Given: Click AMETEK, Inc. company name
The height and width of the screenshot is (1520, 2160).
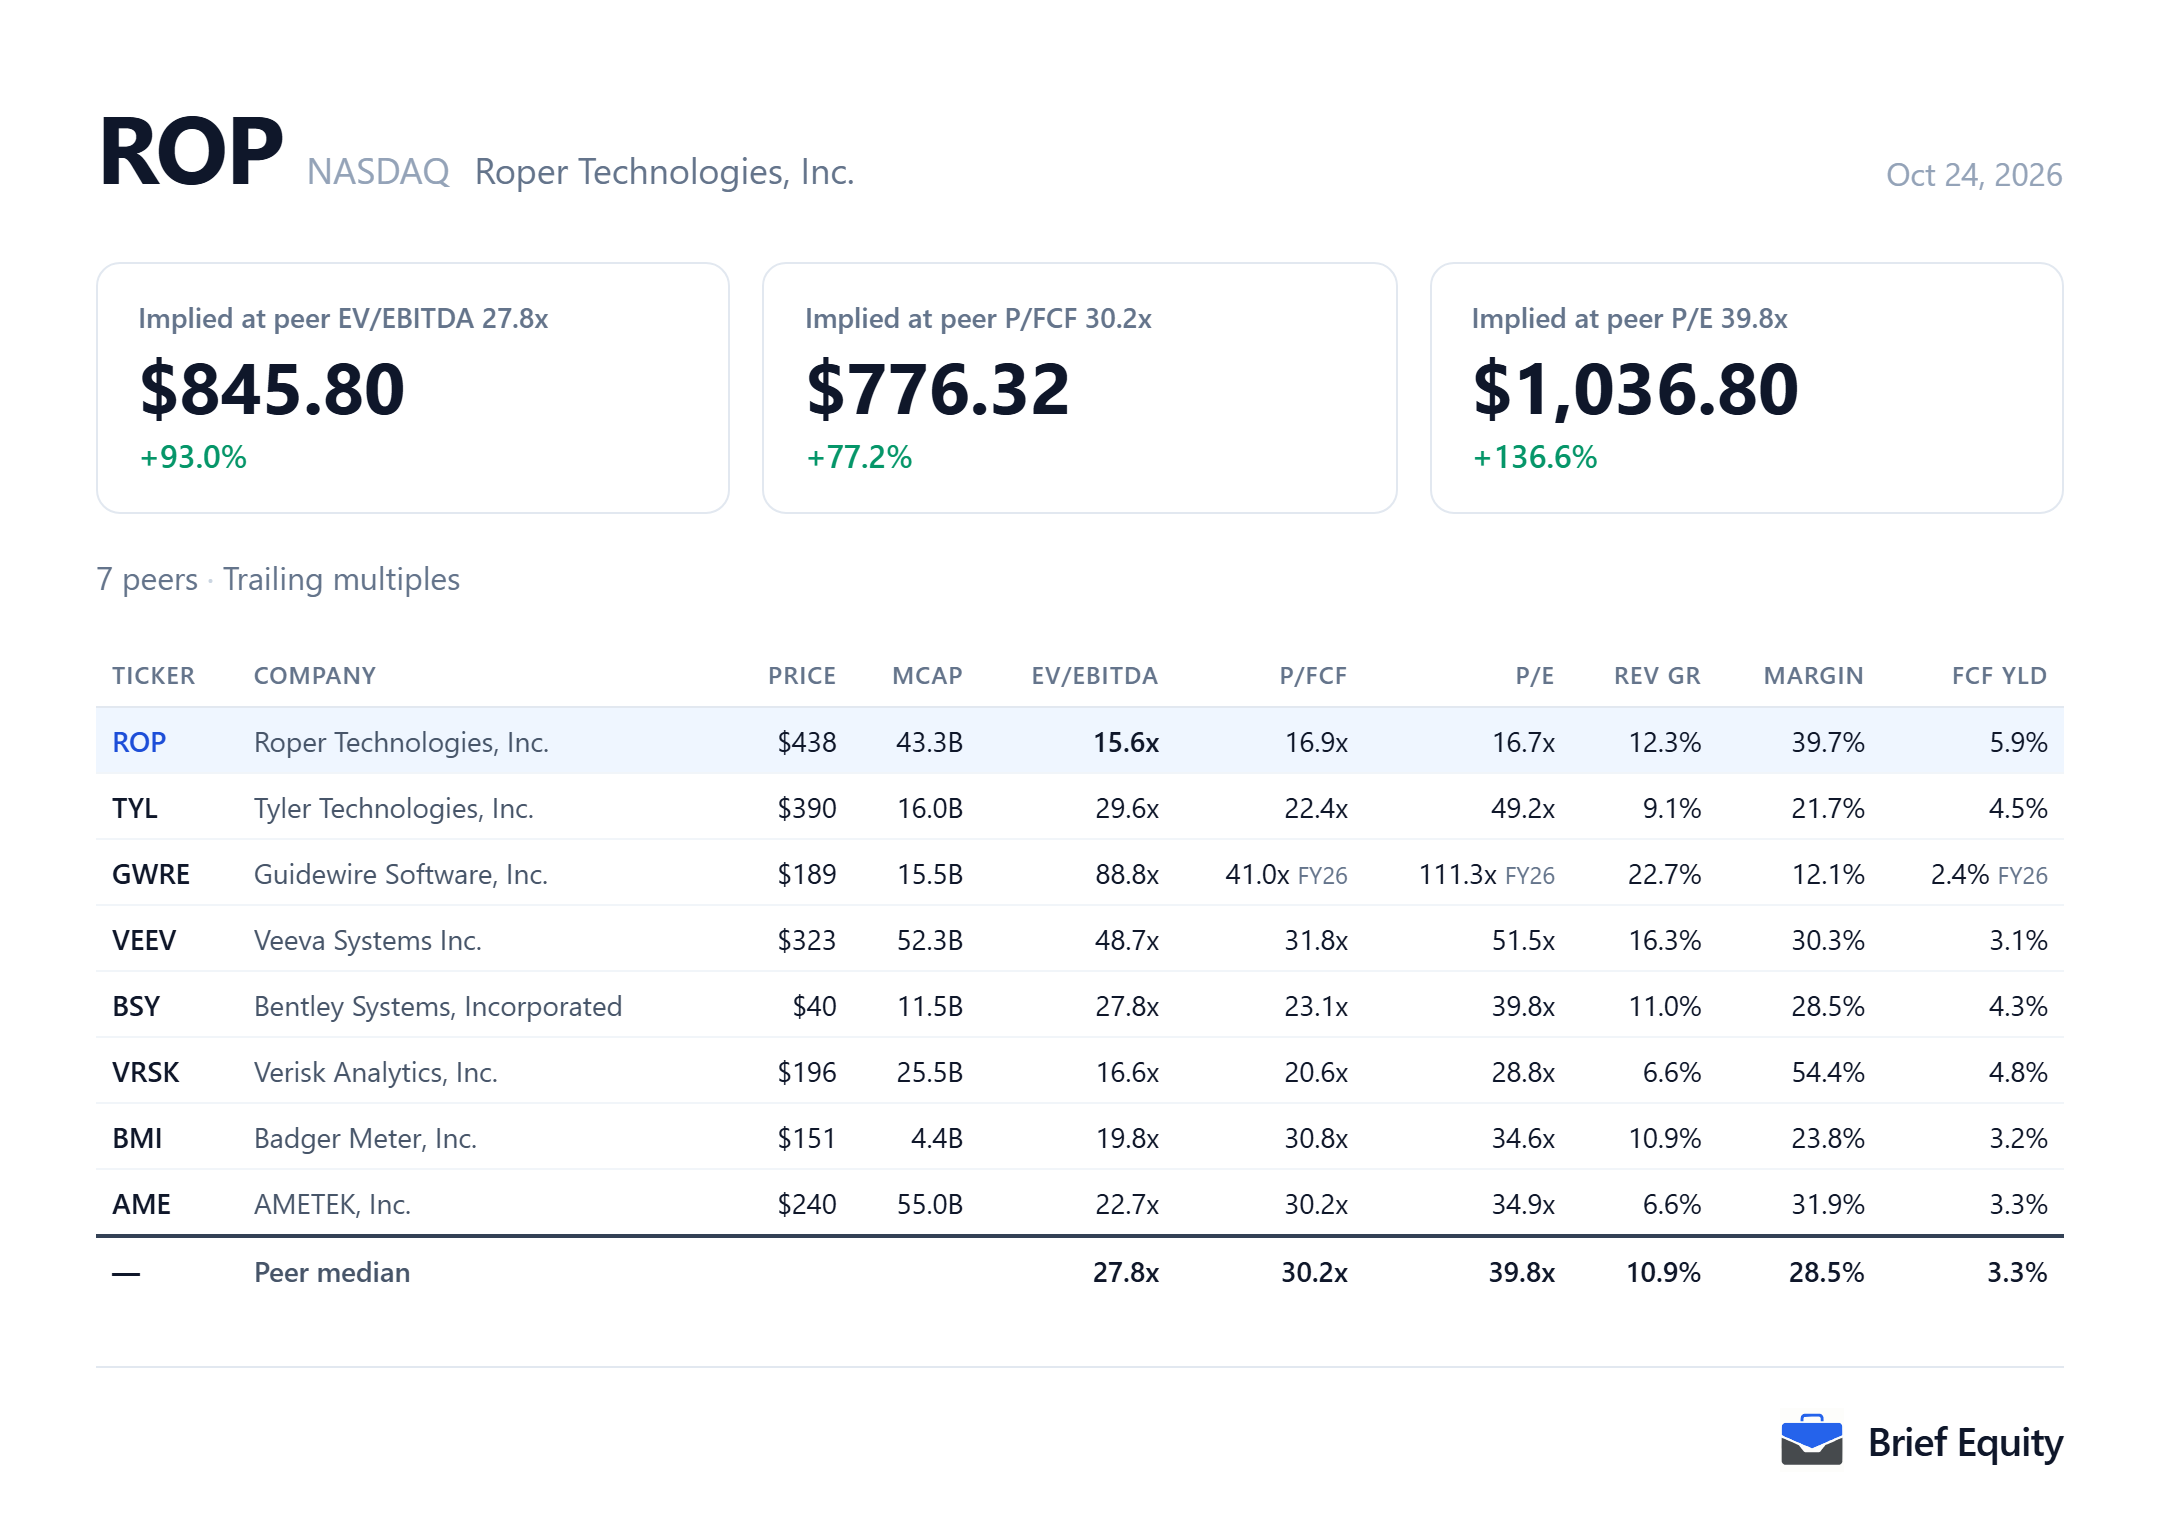Looking at the screenshot, I should (x=332, y=1204).
